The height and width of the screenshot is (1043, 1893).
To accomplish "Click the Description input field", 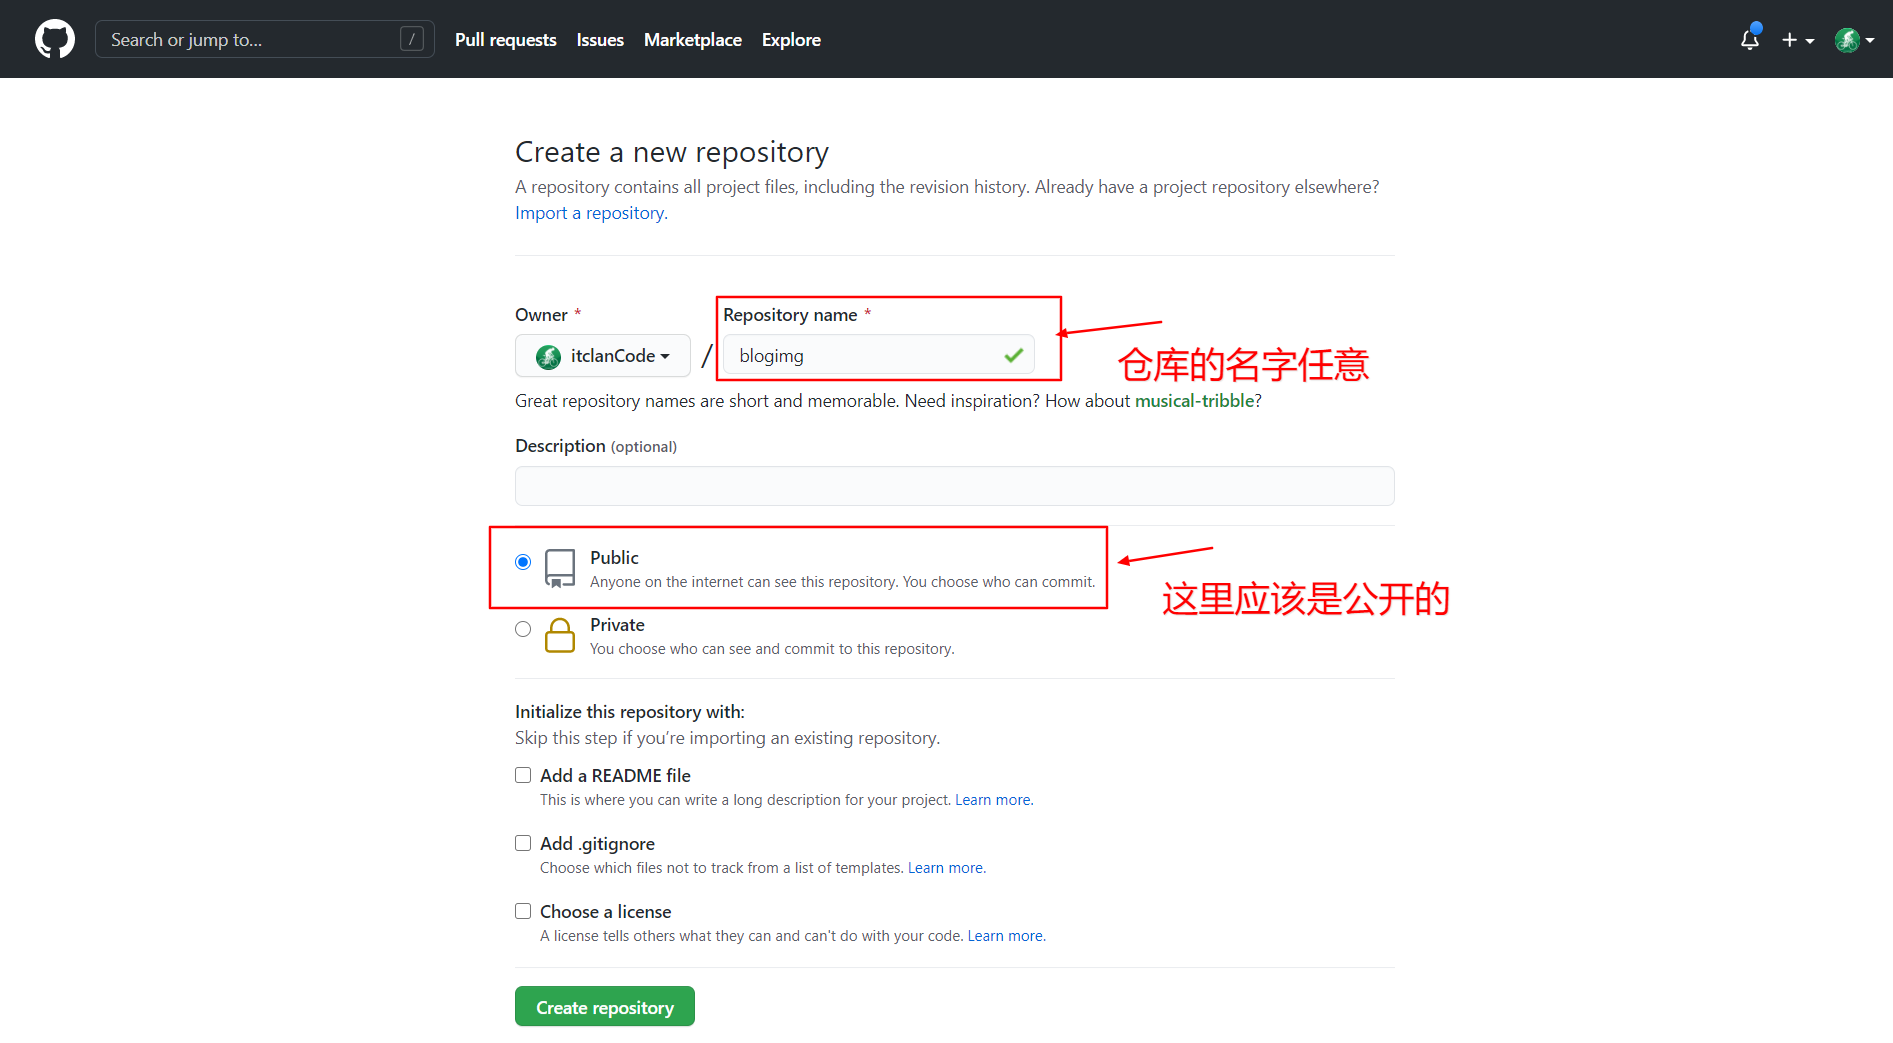I will coord(953,486).
